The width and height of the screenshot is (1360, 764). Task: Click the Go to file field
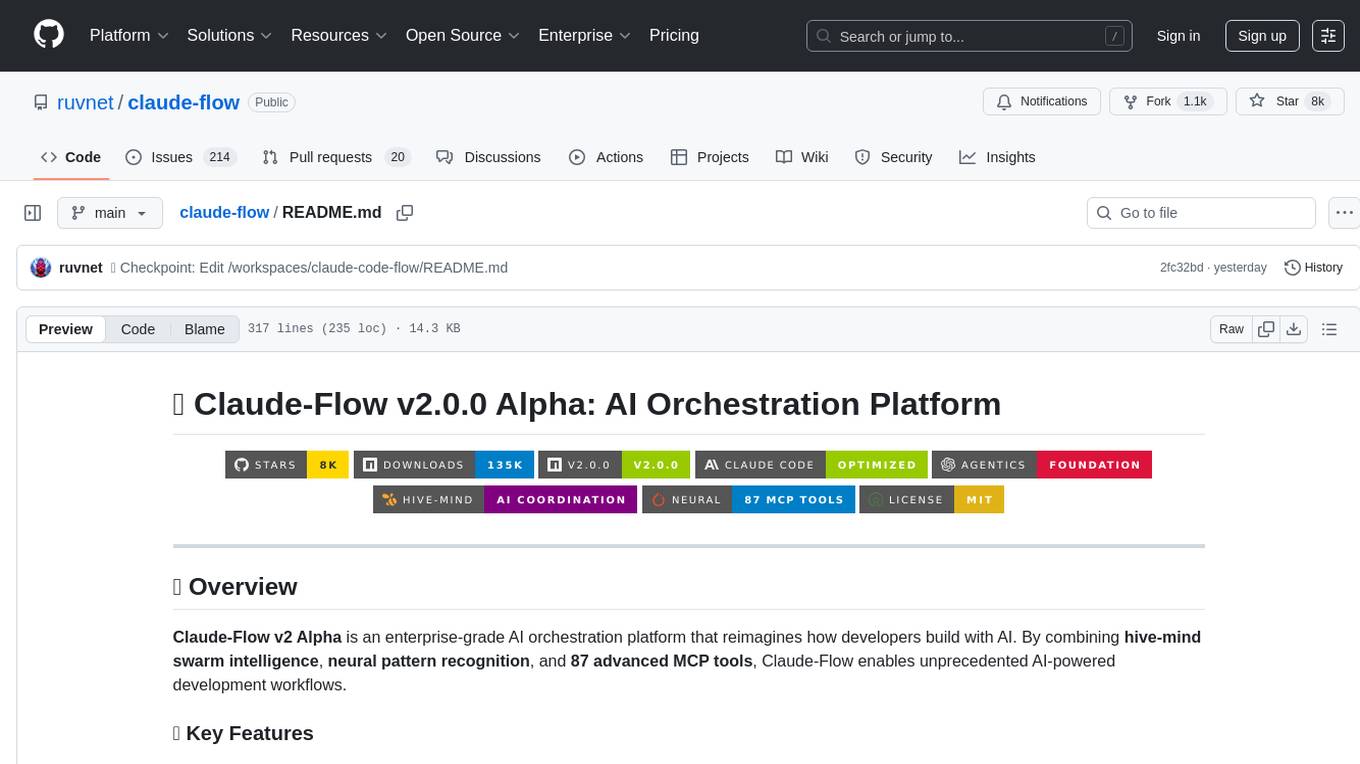coord(1201,213)
